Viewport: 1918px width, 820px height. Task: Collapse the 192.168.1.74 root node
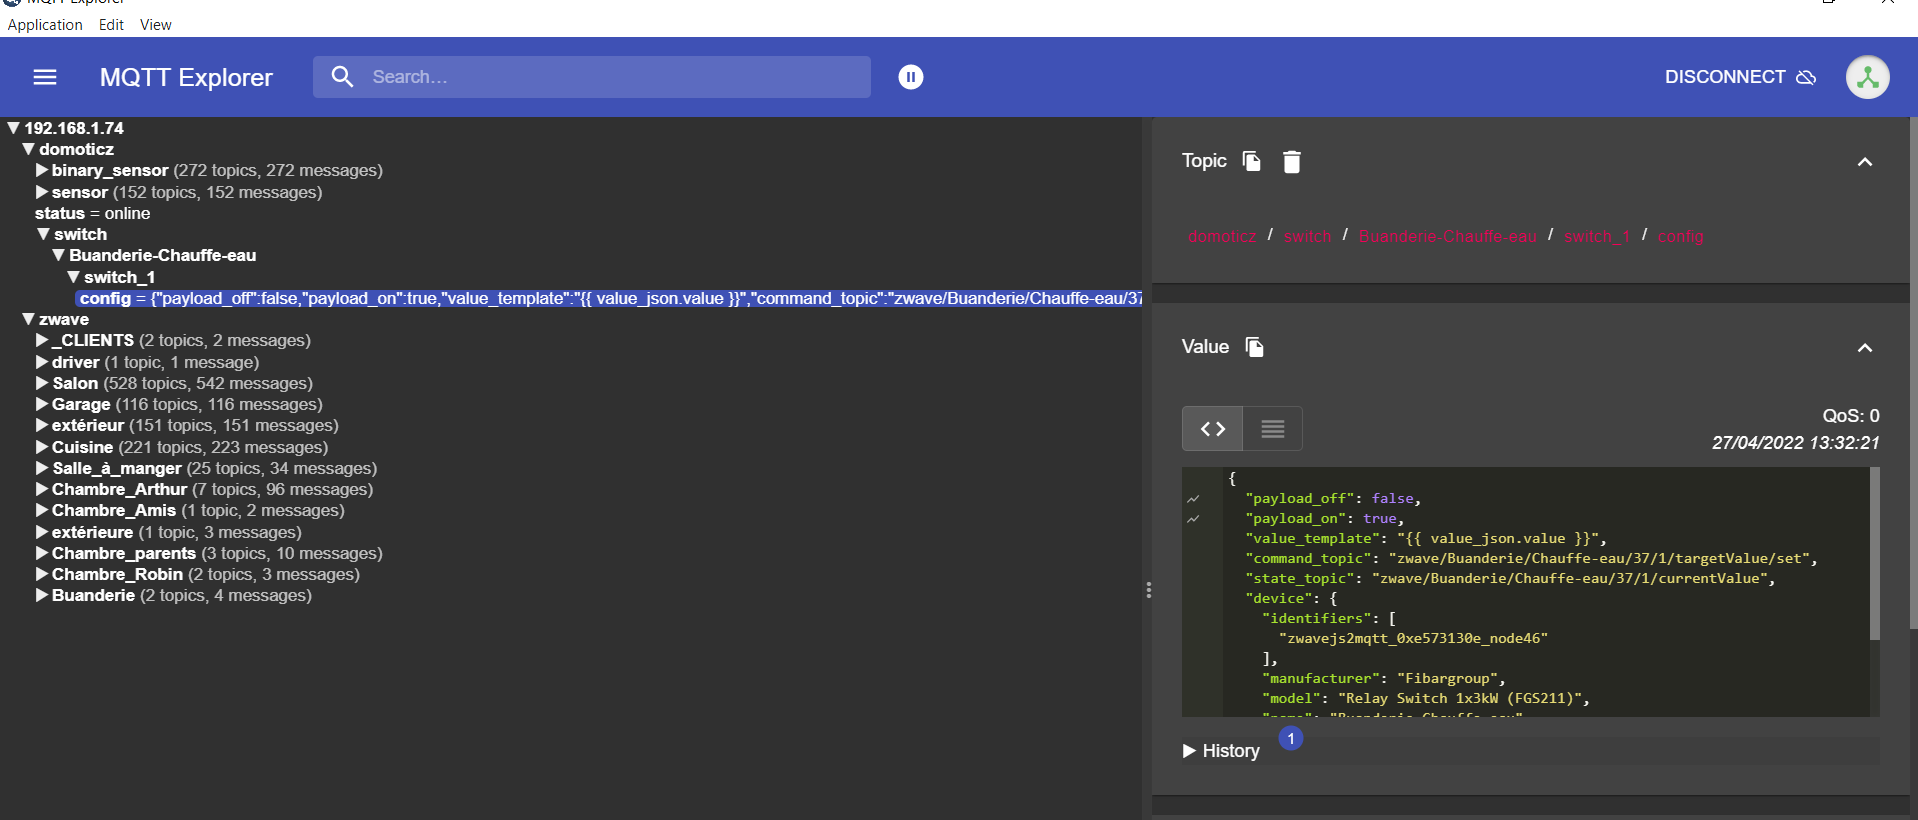[x=14, y=128]
